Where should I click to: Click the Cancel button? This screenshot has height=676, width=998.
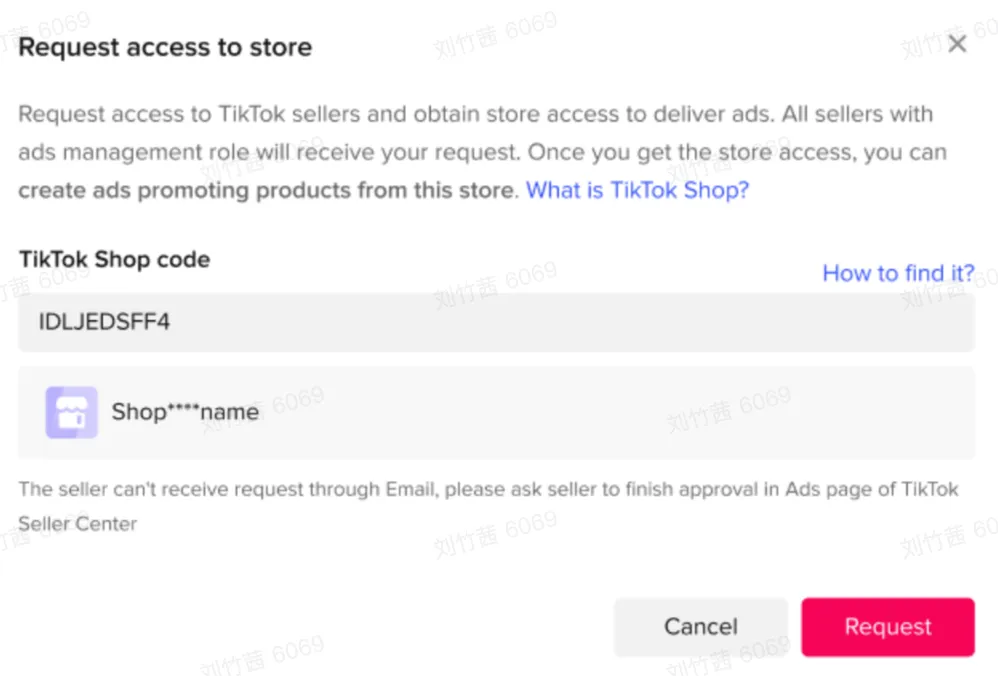click(701, 627)
